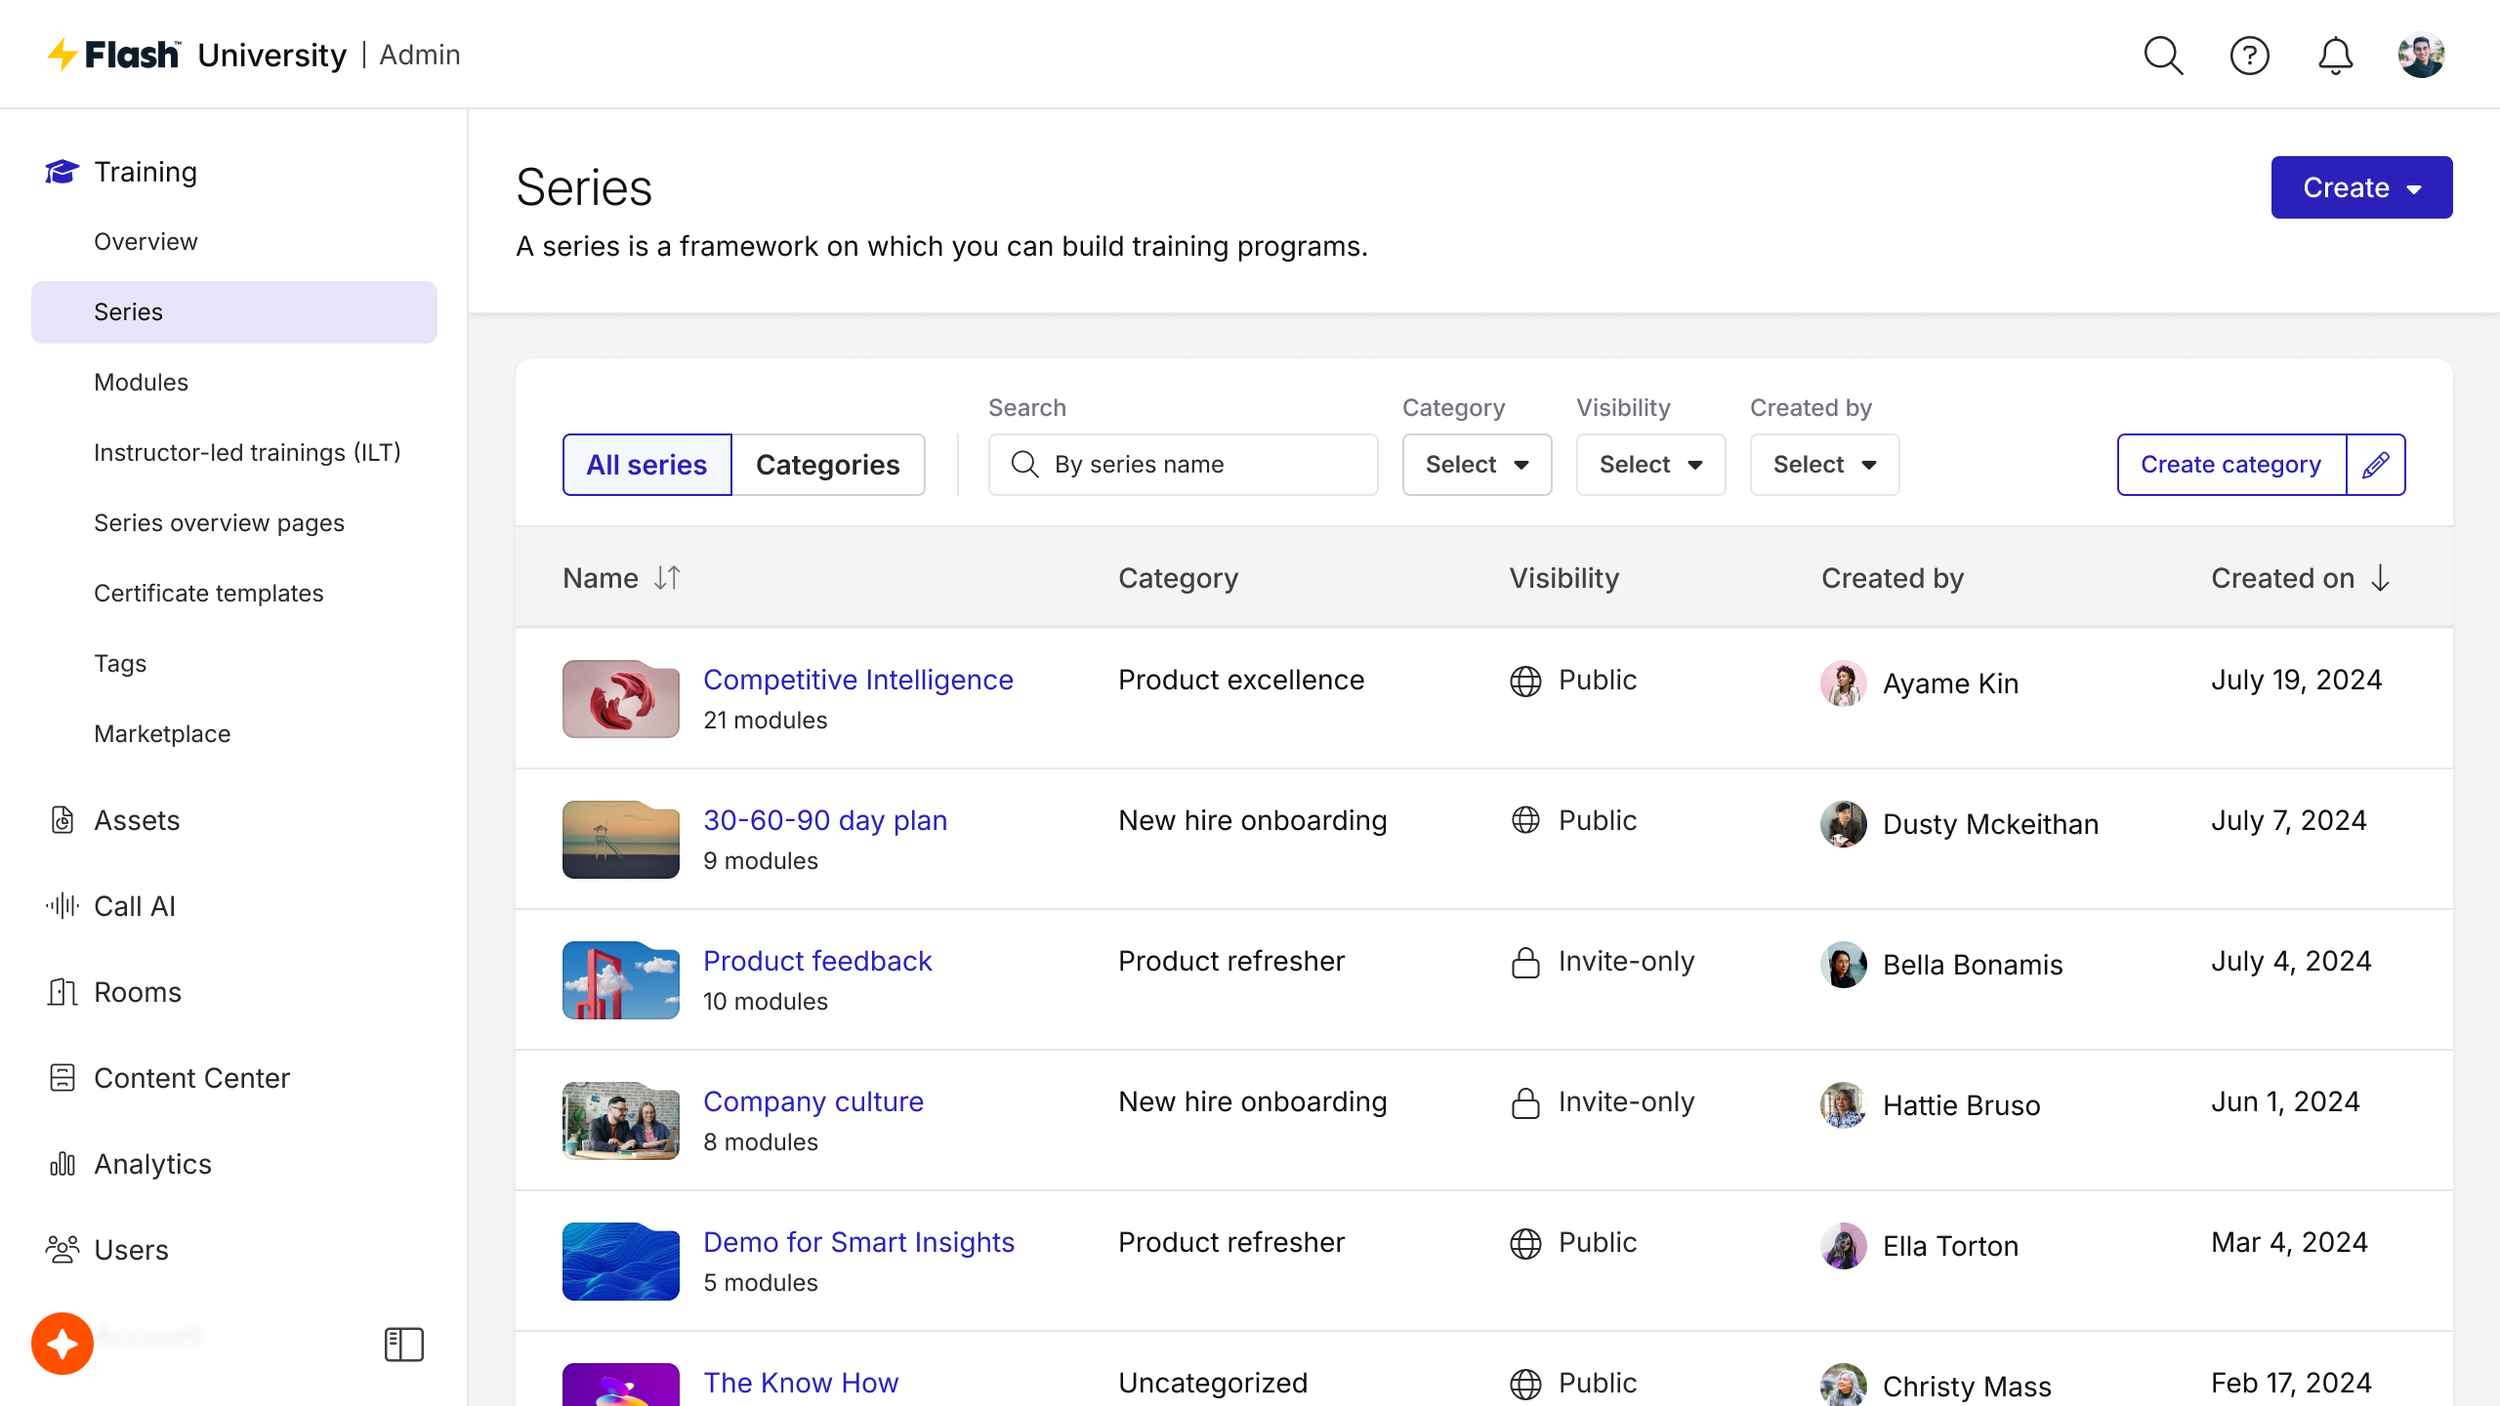2500x1406 pixels.
Task: Click the pencil edit category icon
Action: click(x=2376, y=464)
